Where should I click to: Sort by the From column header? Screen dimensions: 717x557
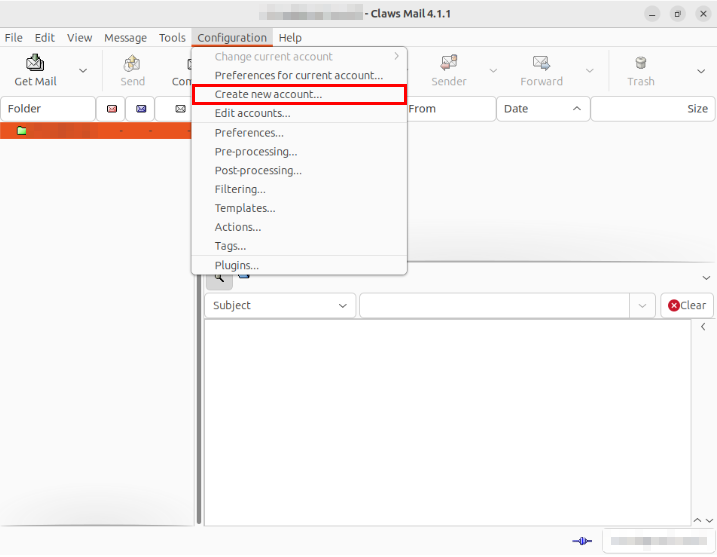pos(451,109)
